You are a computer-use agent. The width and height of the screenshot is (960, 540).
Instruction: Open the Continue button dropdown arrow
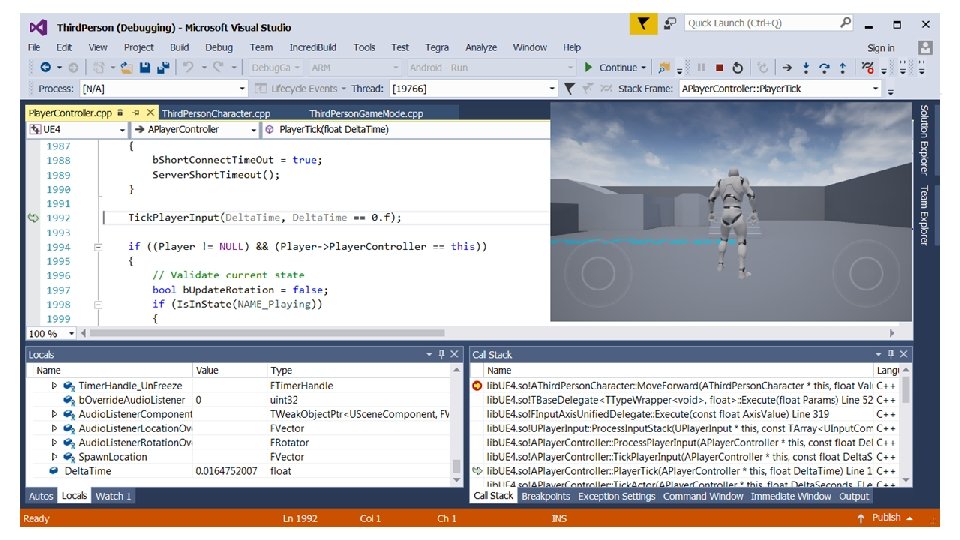click(643, 67)
